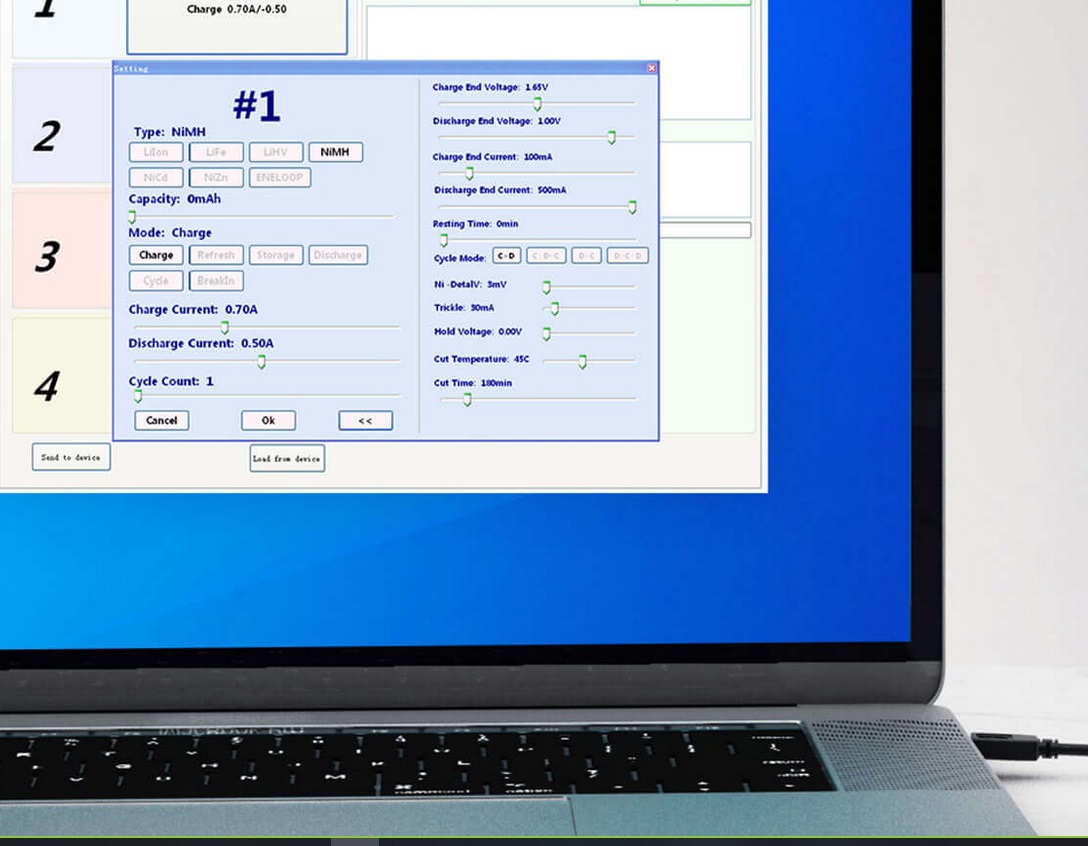The height and width of the screenshot is (846, 1088).
Task: Select the Discharge mode button
Action: point(338,255)
